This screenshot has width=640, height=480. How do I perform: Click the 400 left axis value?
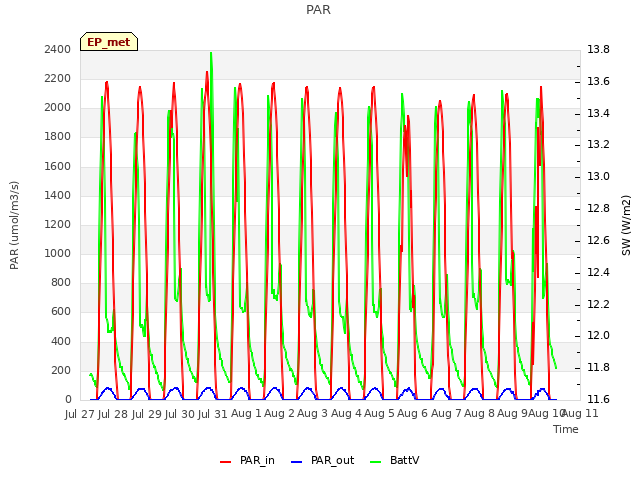tap(61, 342)
